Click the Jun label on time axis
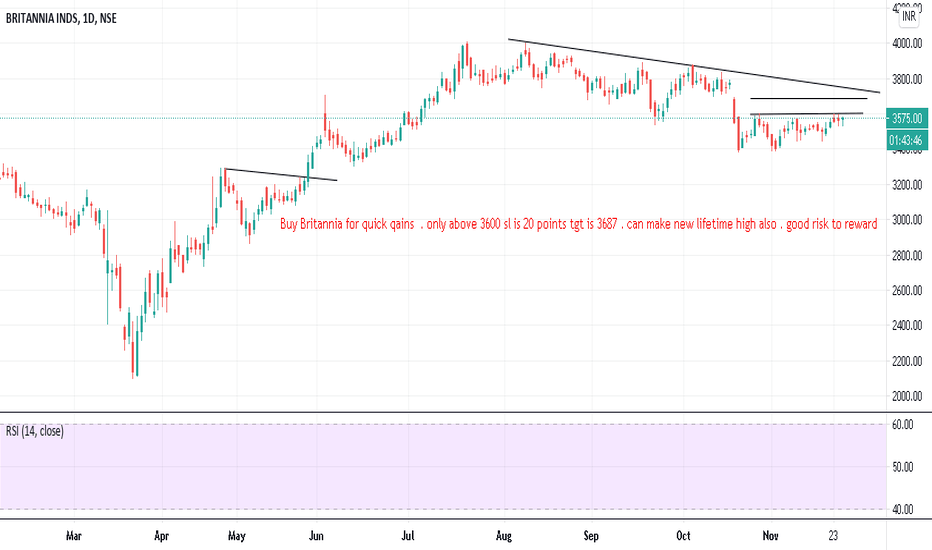Viewport: 932px width, 550px height. (x=316, y=536)
